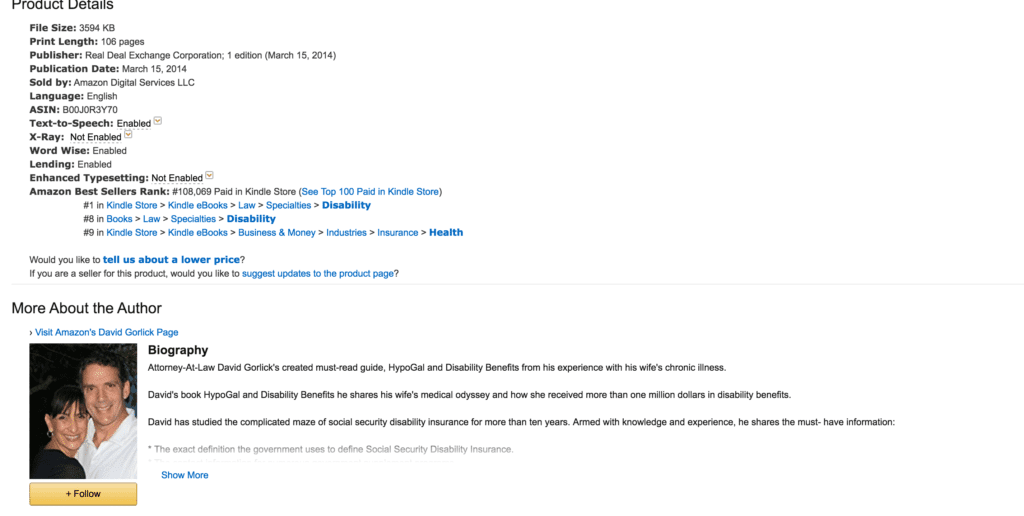This screenshot has width=1024, height=516.
Task: Click See Top 100 Paid in Kindle Store
Action: coord(370,191)
